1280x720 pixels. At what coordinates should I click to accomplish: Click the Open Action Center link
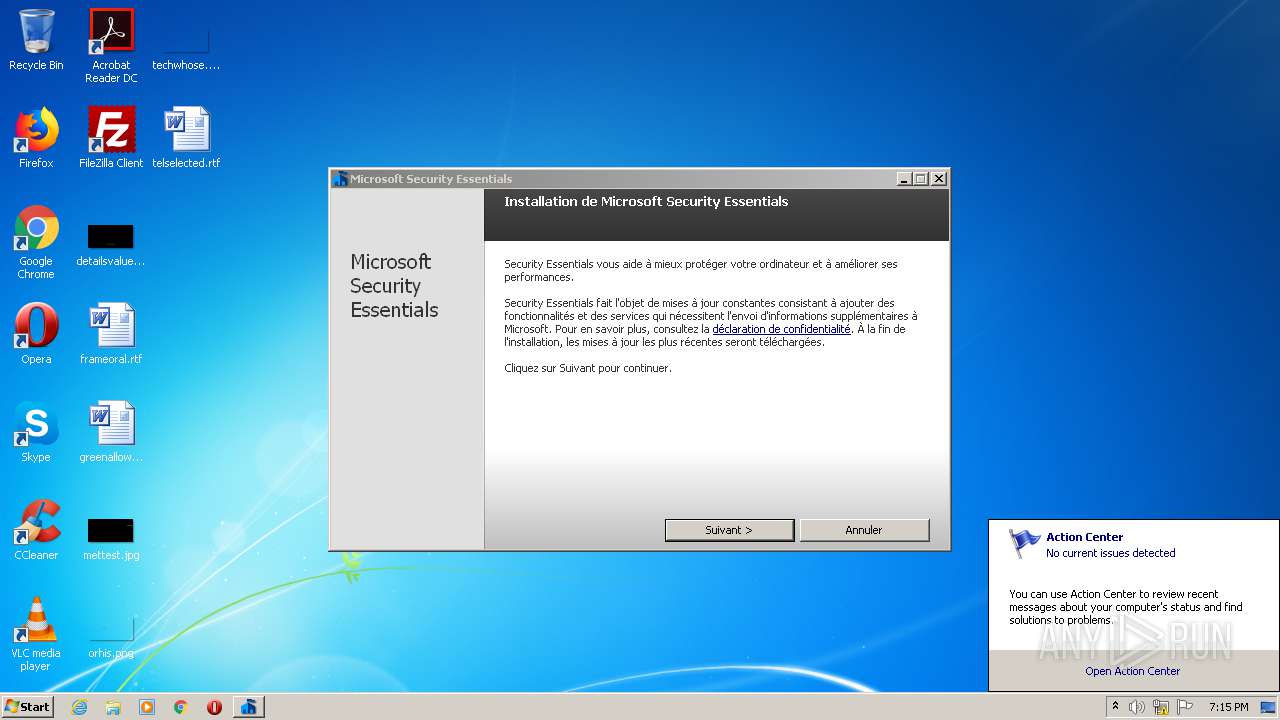pyautogui.click(x=1133, y=671)
